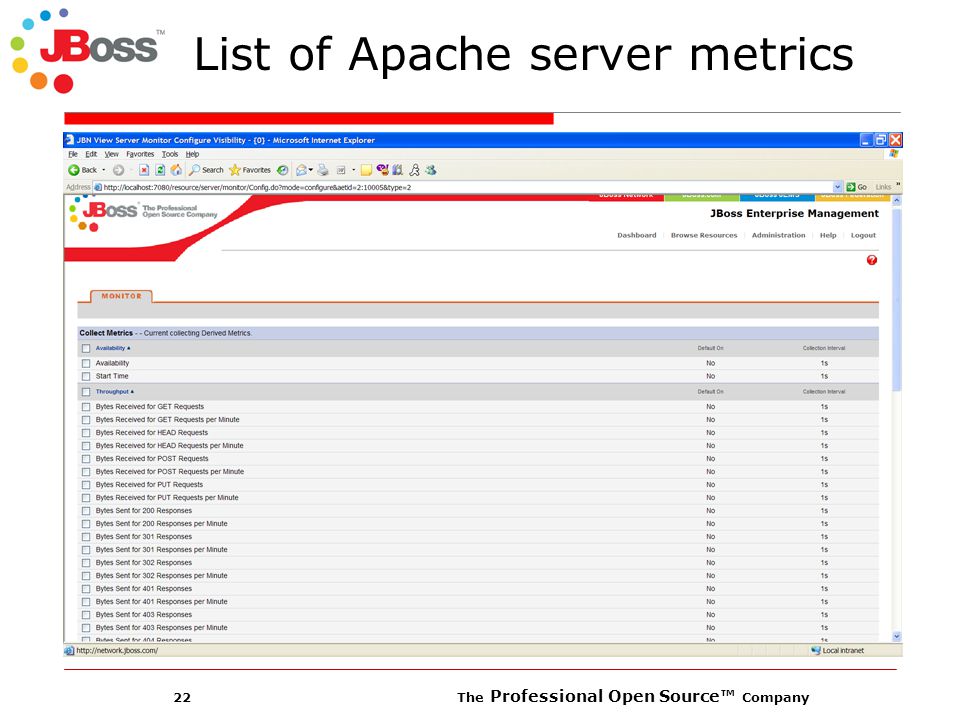Go to the Dashboard link
This screenshot has height=720, width=960.
[x=637, y=235]
